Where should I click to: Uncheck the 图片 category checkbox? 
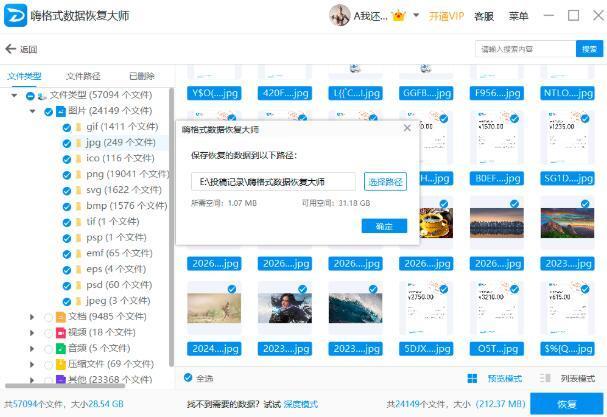(x=48, y=112)
